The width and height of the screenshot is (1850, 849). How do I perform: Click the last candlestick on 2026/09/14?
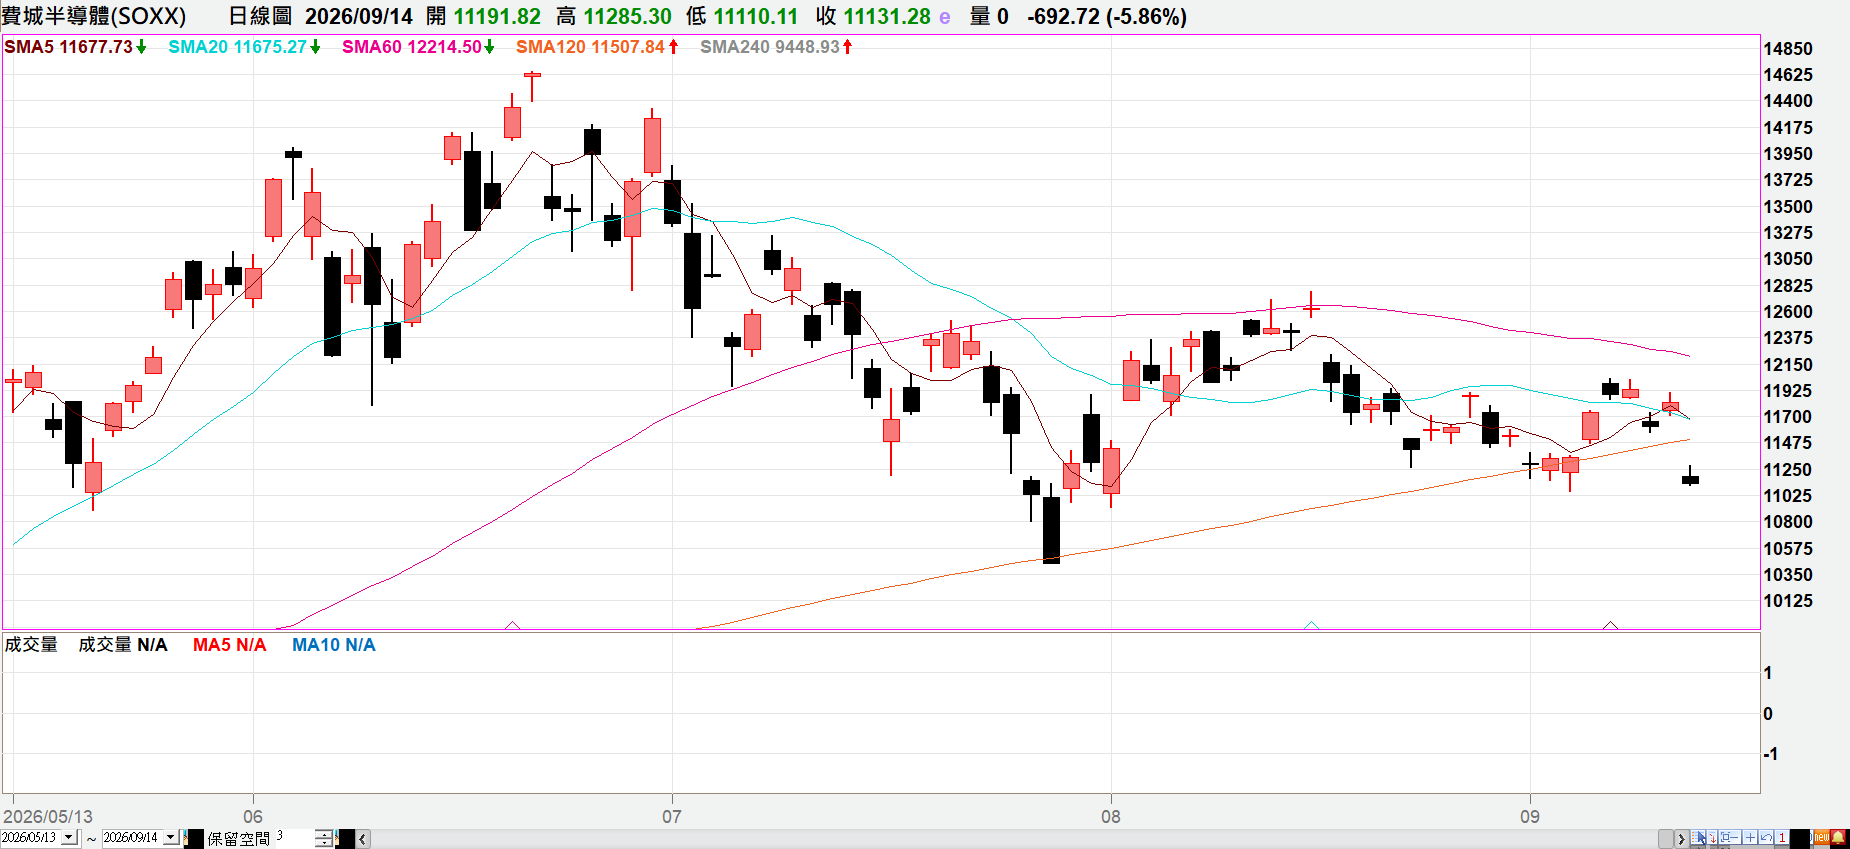pyautogui.click(x=1690, y=479)
